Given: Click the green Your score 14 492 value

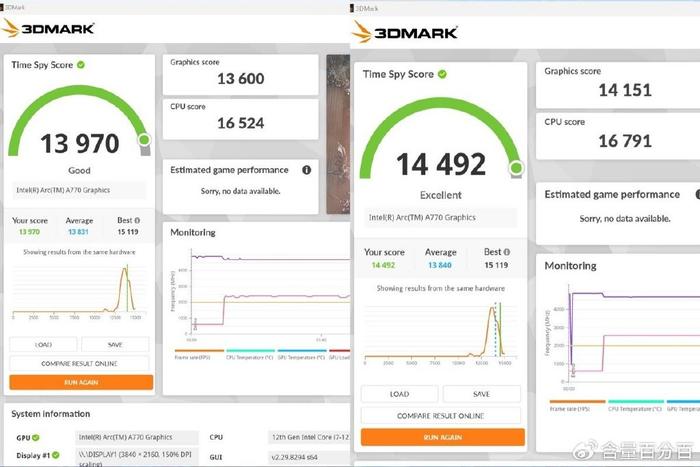Looking at the screenshot, I should (x=383, y=265).
